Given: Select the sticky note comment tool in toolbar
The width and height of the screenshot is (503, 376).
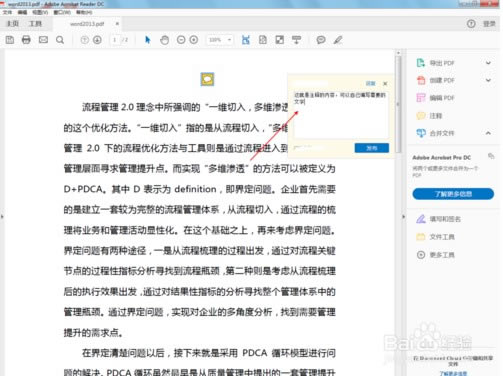Looking at the screenshot, I should 321,40.
